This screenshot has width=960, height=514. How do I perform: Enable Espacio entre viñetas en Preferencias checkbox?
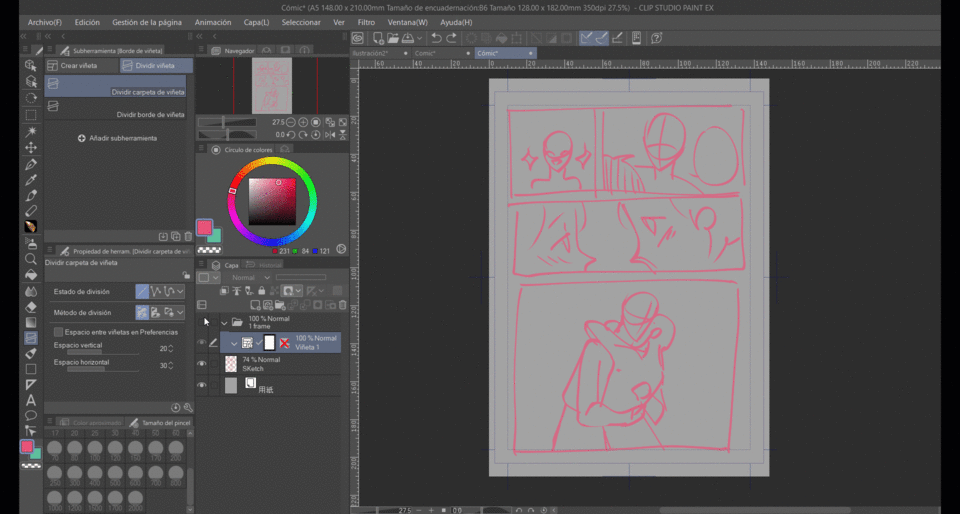(58, 332)
